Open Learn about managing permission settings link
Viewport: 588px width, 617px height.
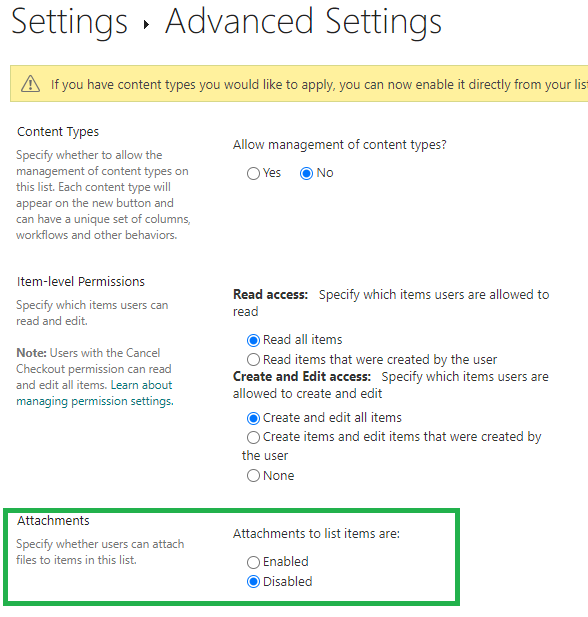(x=94, y=393)
